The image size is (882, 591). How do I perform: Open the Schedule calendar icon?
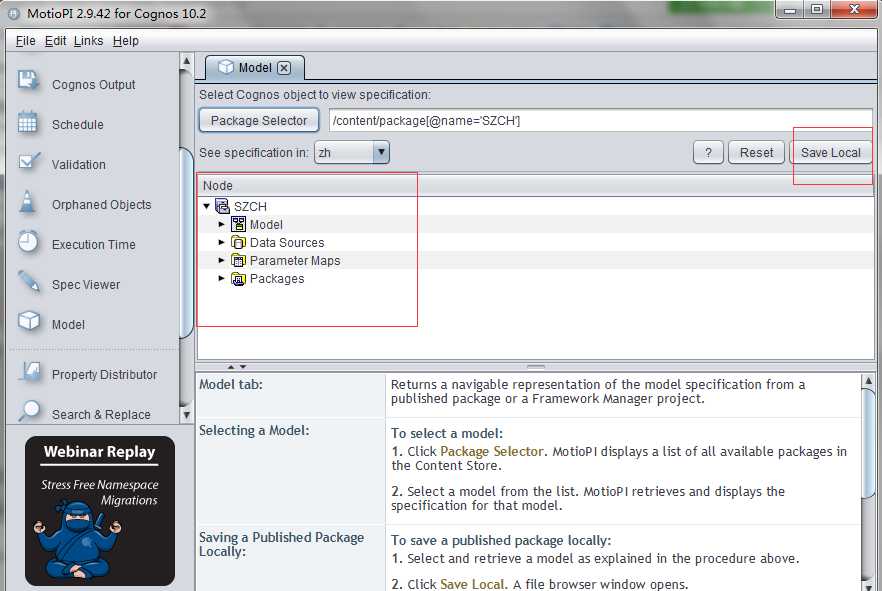pyautogui.click(x=28, y=122)
